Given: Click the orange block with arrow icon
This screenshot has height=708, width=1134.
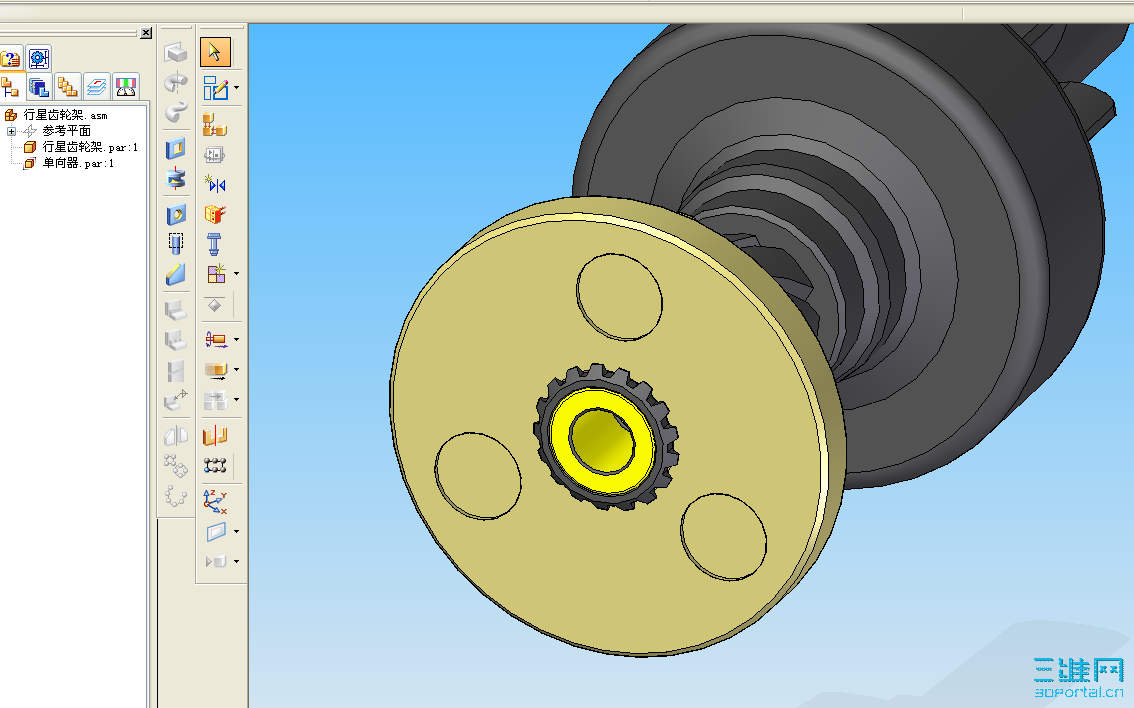Looking at the screenshot, I should 216,370.
